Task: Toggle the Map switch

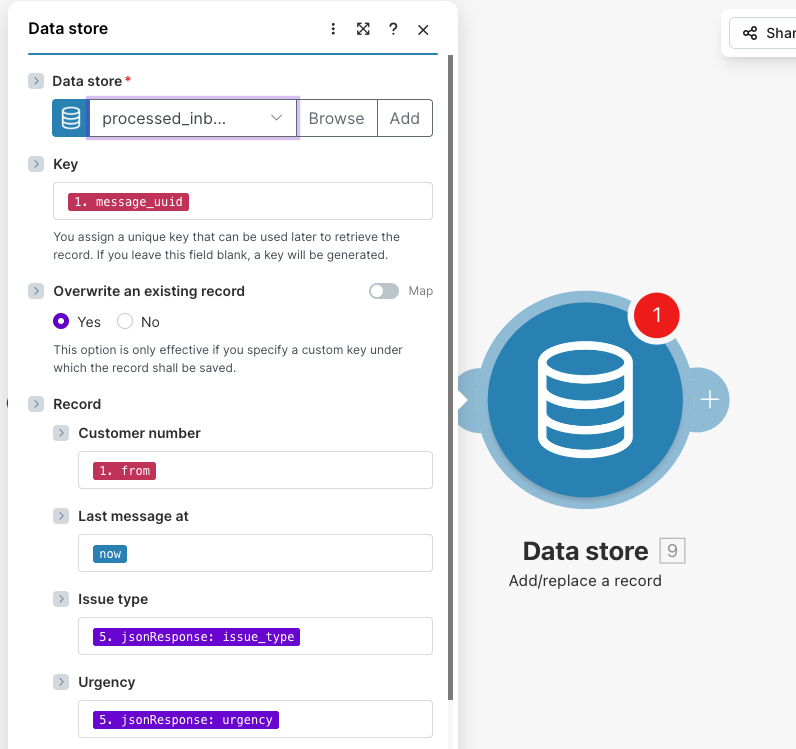Action: click(384, 291)
